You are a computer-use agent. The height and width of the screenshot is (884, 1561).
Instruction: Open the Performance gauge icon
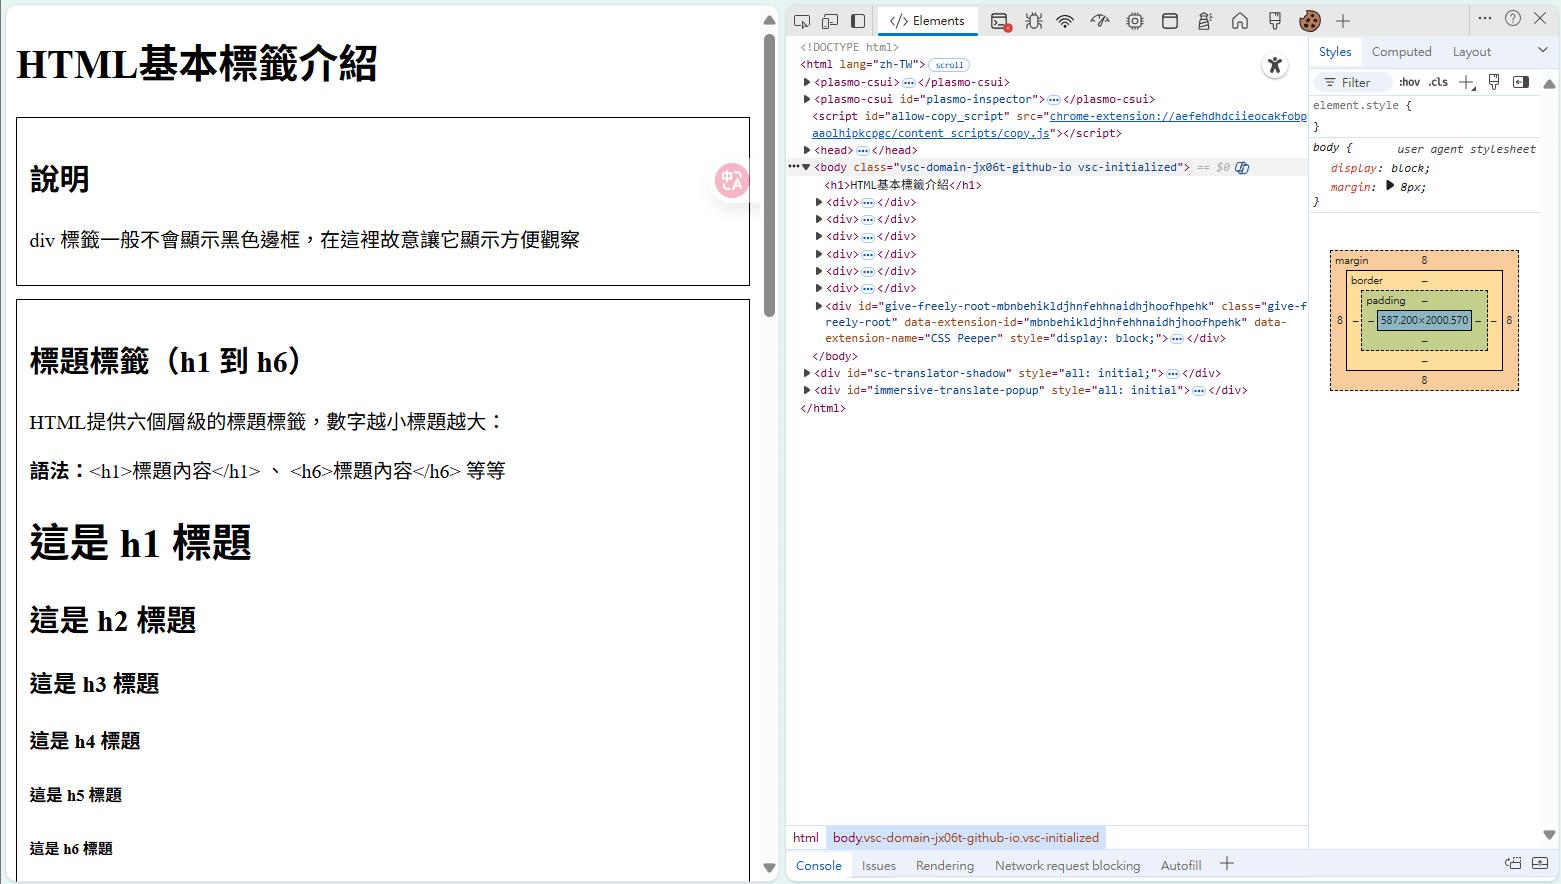point(1100,21)
